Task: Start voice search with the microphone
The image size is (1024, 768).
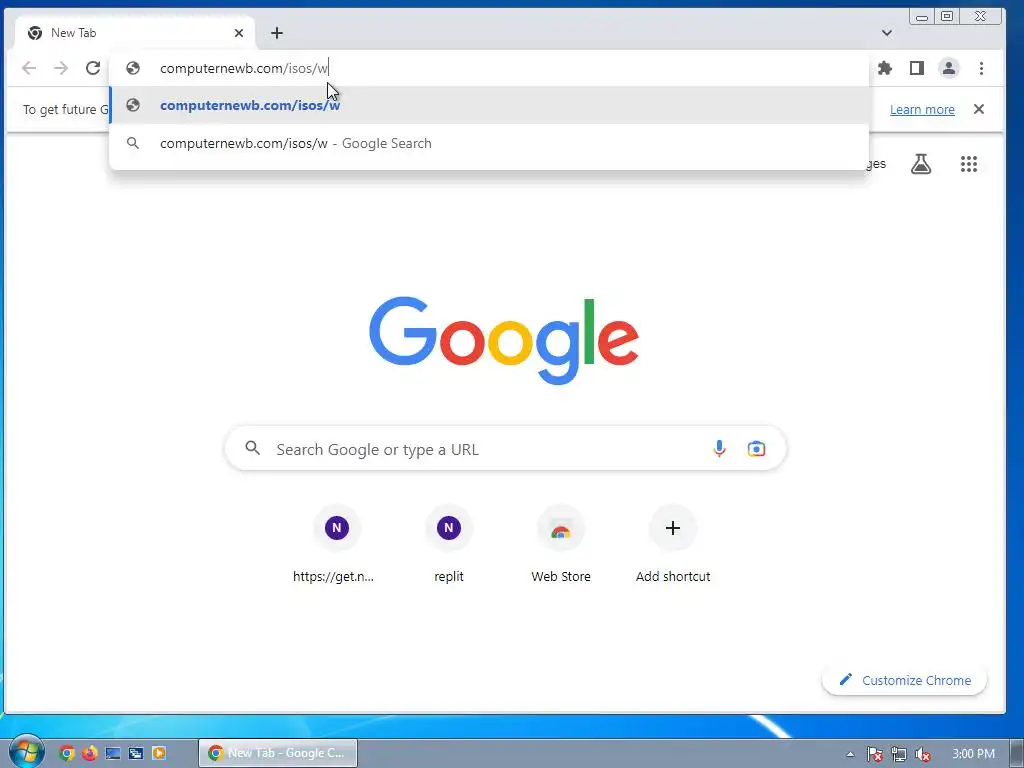Action: click(x=719, y=449)
